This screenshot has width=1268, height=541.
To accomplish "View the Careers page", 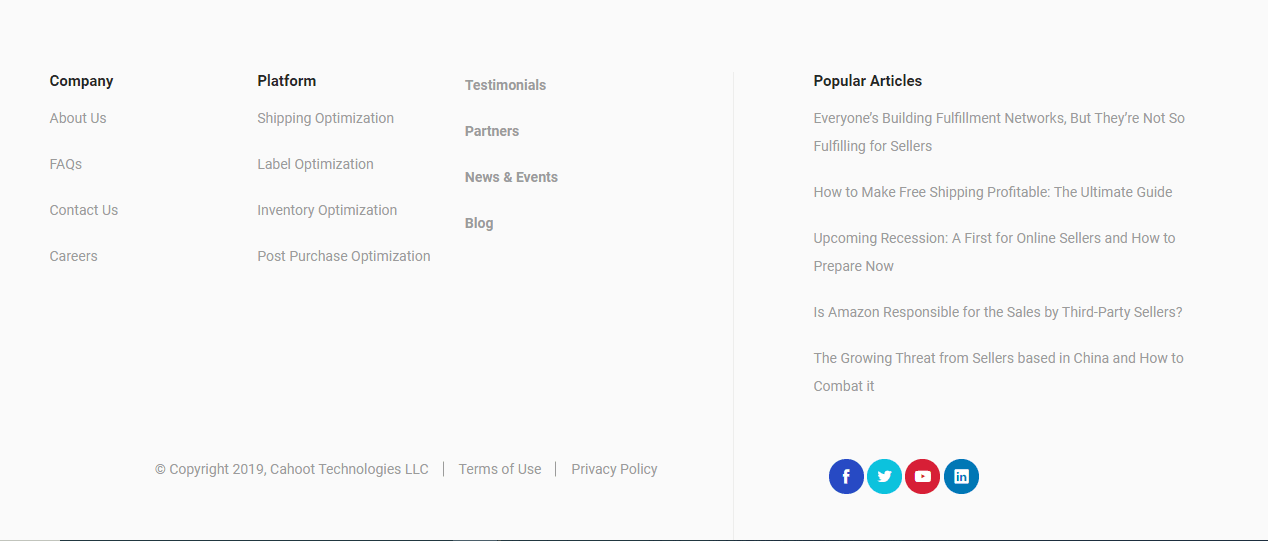I will [x=74, y=256].
